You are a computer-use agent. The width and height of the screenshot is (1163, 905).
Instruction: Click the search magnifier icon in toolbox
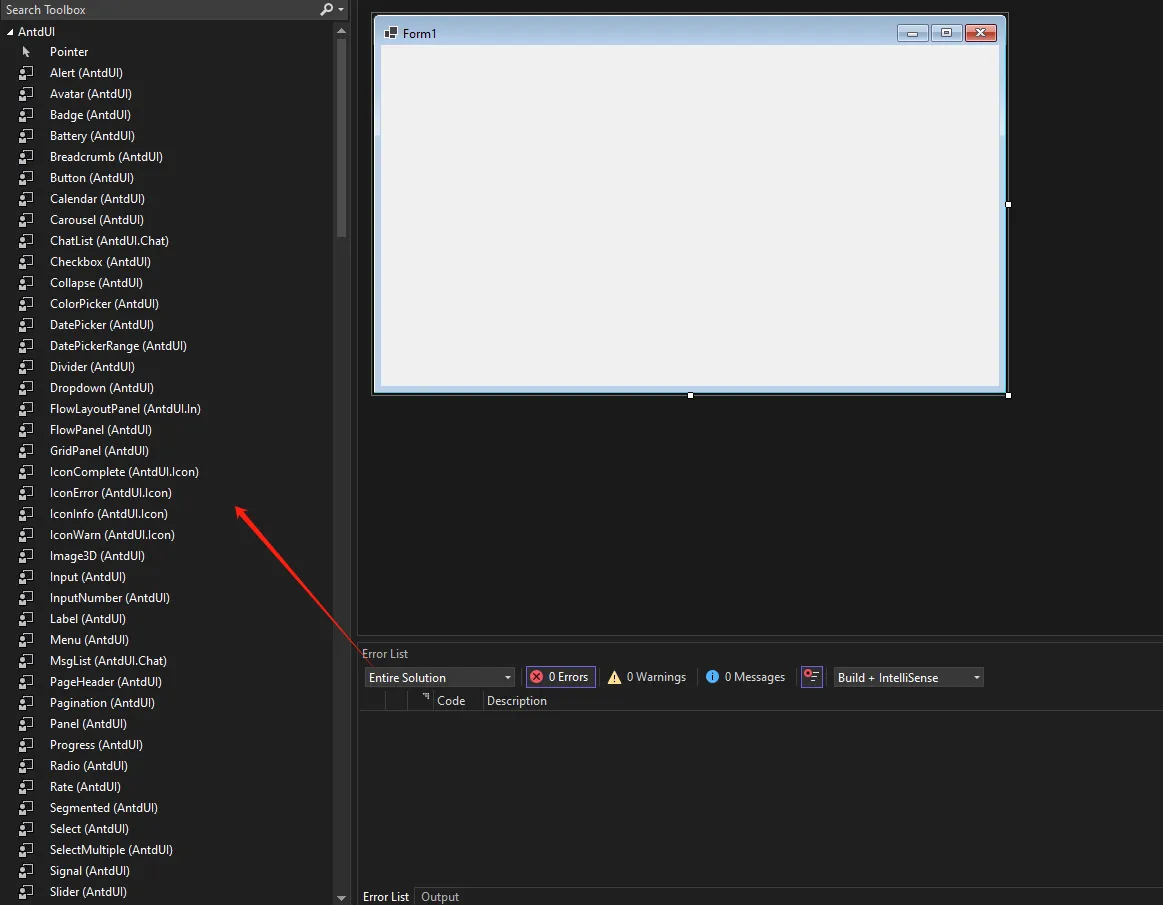pos(327,9)
